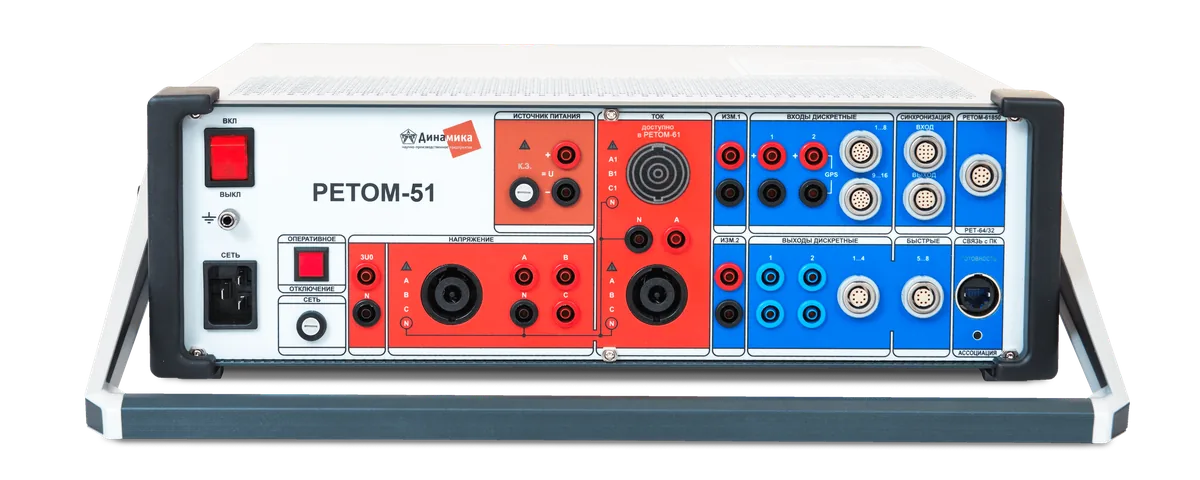
Task: Select the red A socket in ТОК
Action: 678,238
